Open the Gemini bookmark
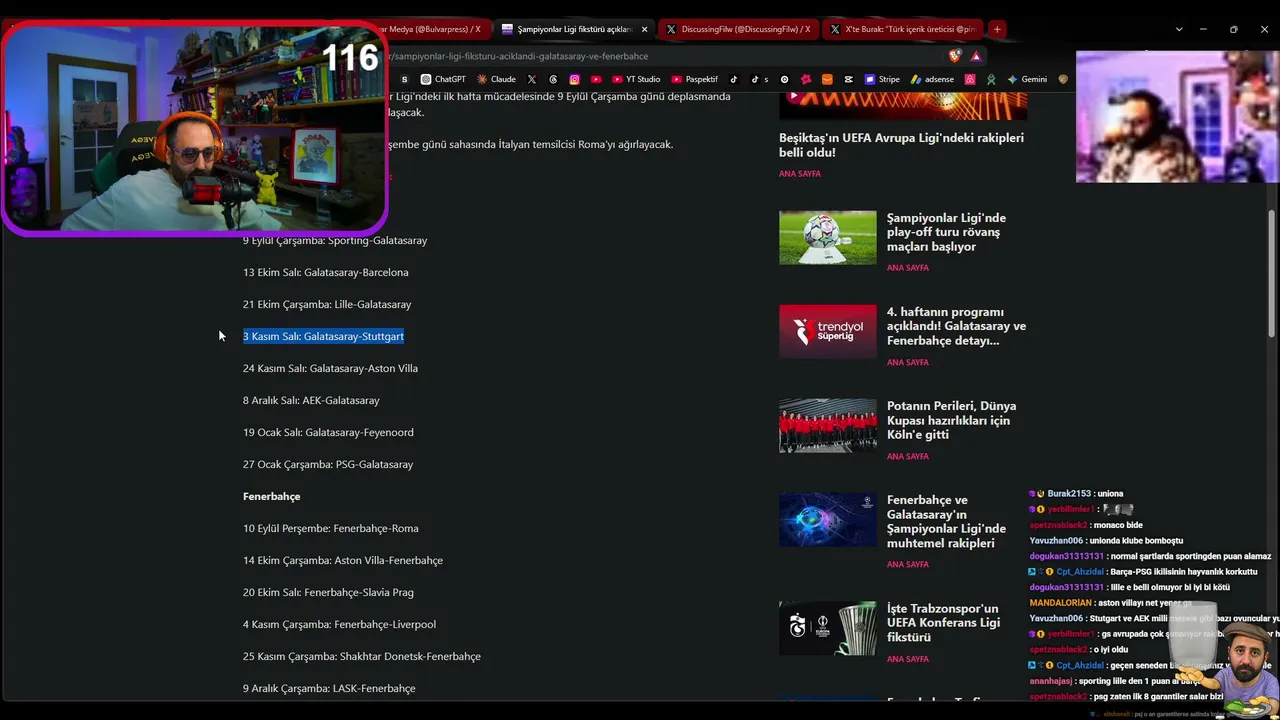Screen dimensions: 1280x720 click(1027, 79)
